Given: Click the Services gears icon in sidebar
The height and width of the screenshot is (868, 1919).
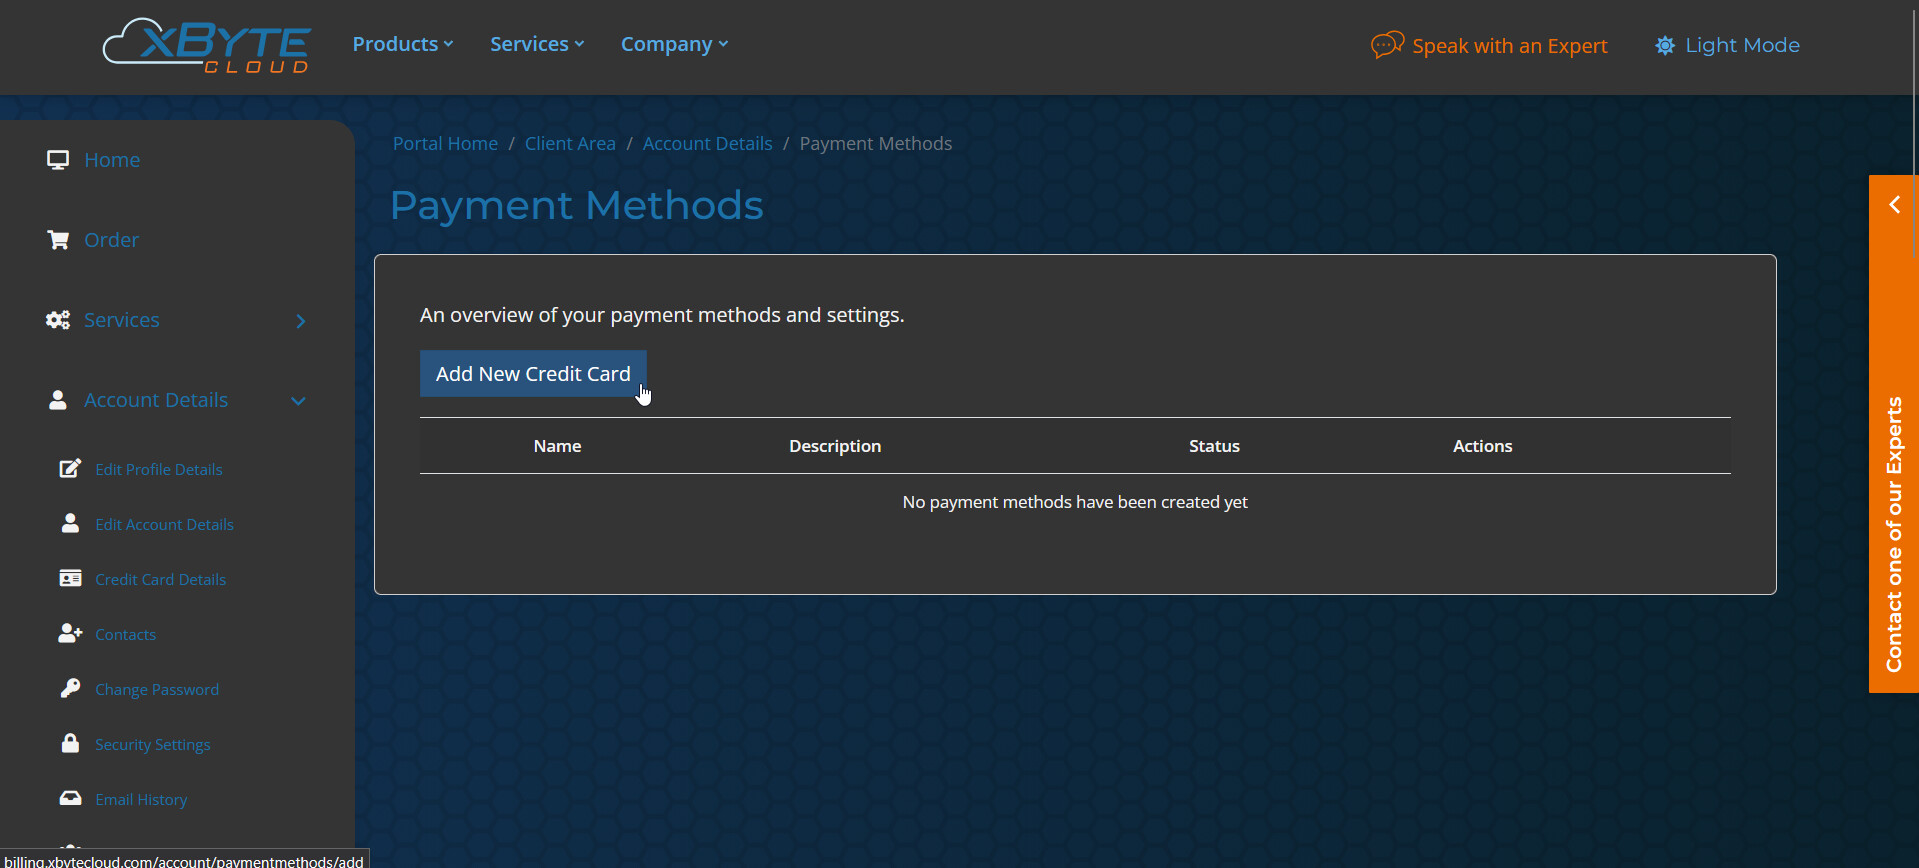Looking at the screenshot, I should point(58,320).
